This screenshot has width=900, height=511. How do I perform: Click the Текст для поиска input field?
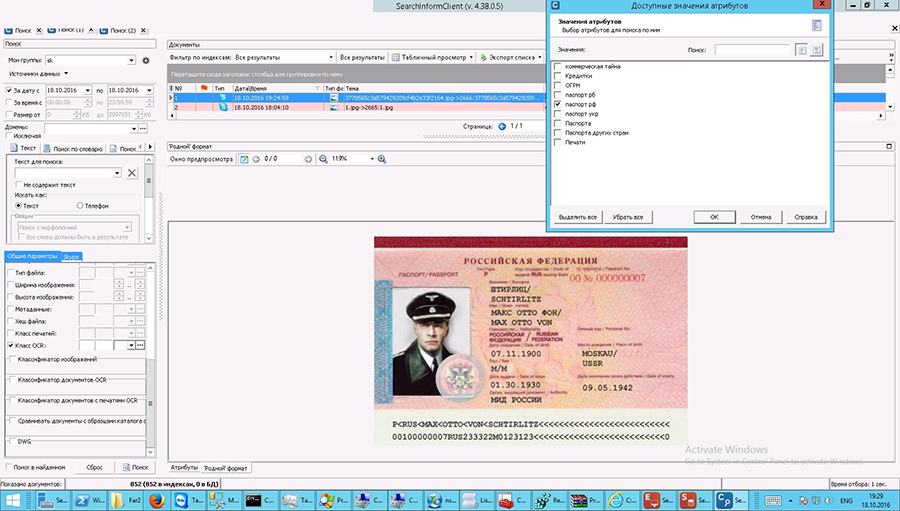(68, 173)
